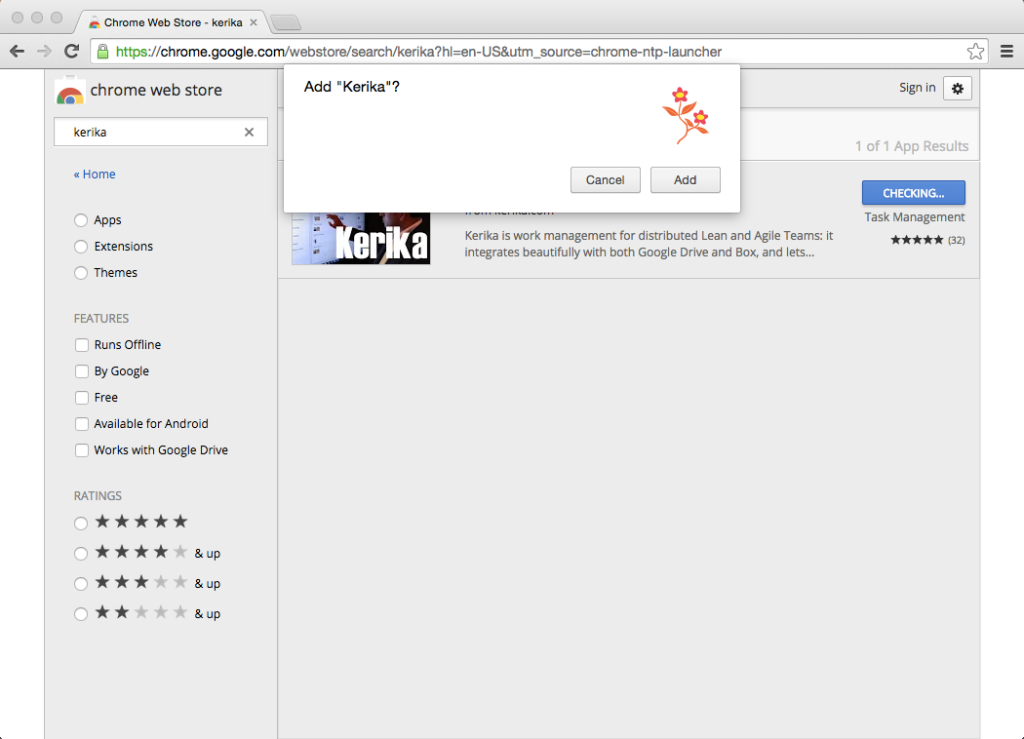1024x739 pixels.
Task: Select the Themes radio option
Action: pyautogui.click(x=81, y=273)
